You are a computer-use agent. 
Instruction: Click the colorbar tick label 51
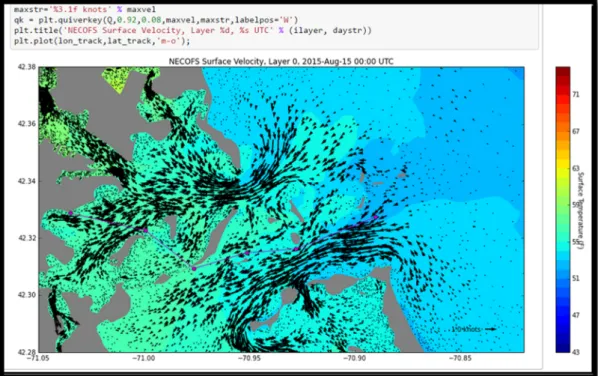576,278
